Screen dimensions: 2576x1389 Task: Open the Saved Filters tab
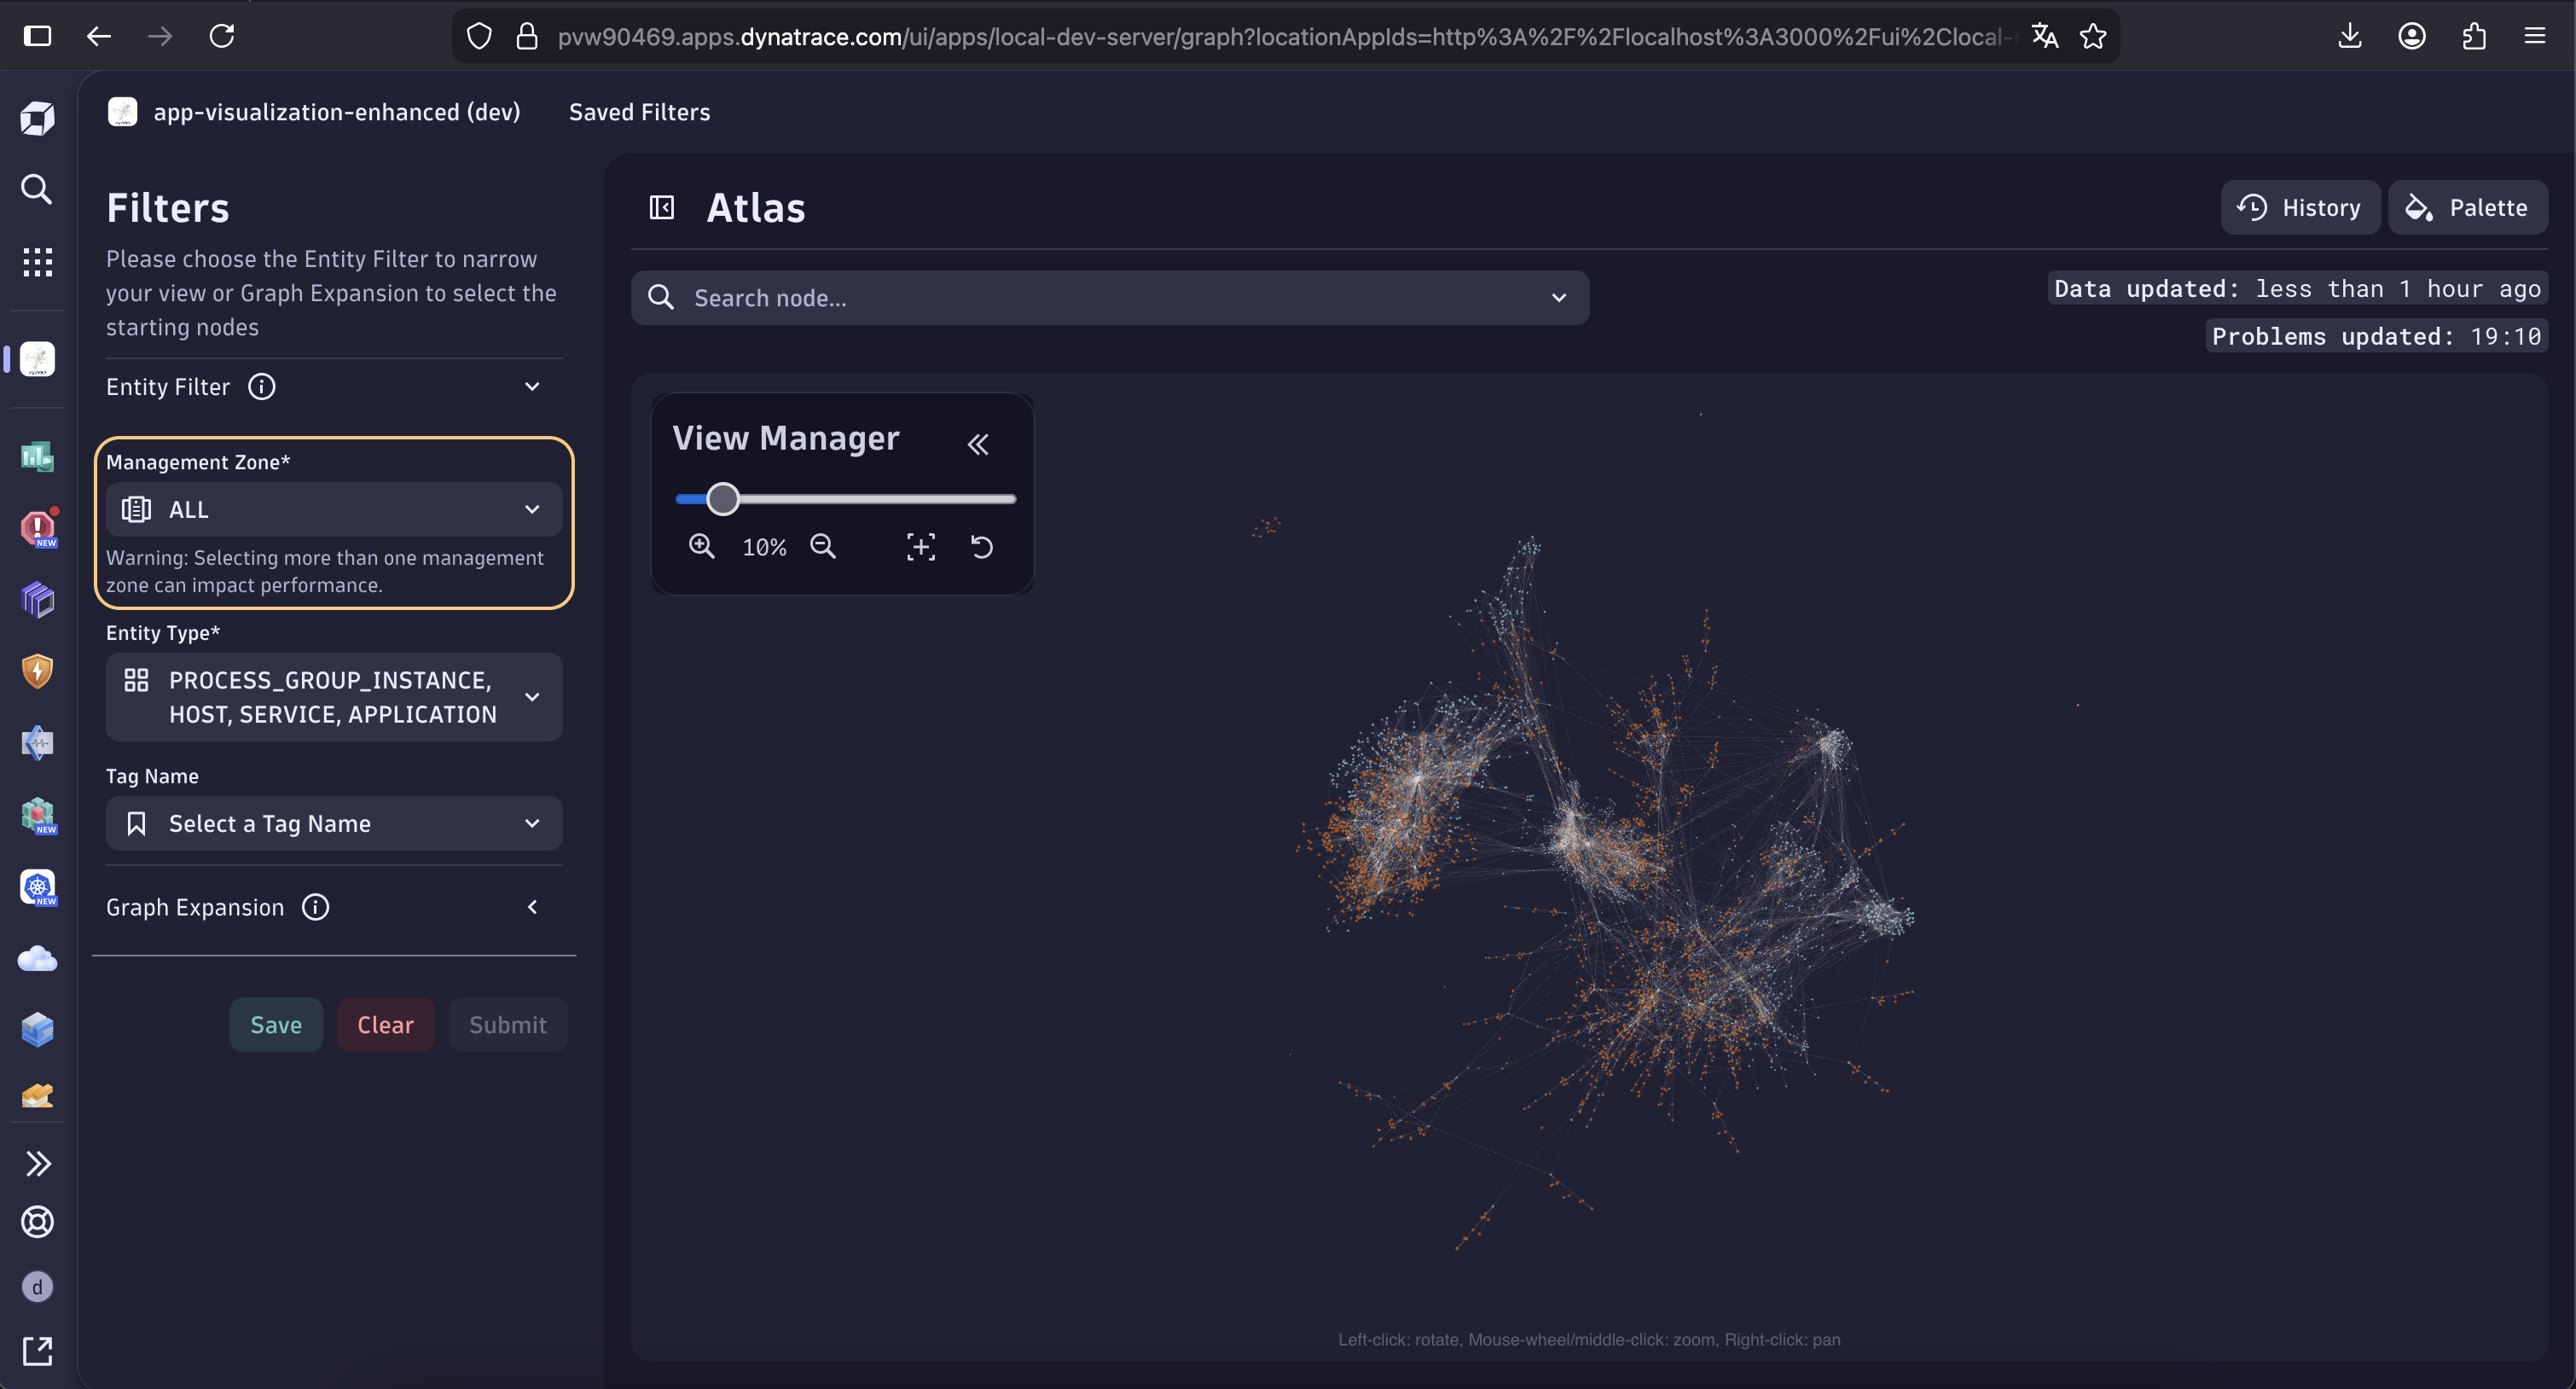click(x=639, y=112)
